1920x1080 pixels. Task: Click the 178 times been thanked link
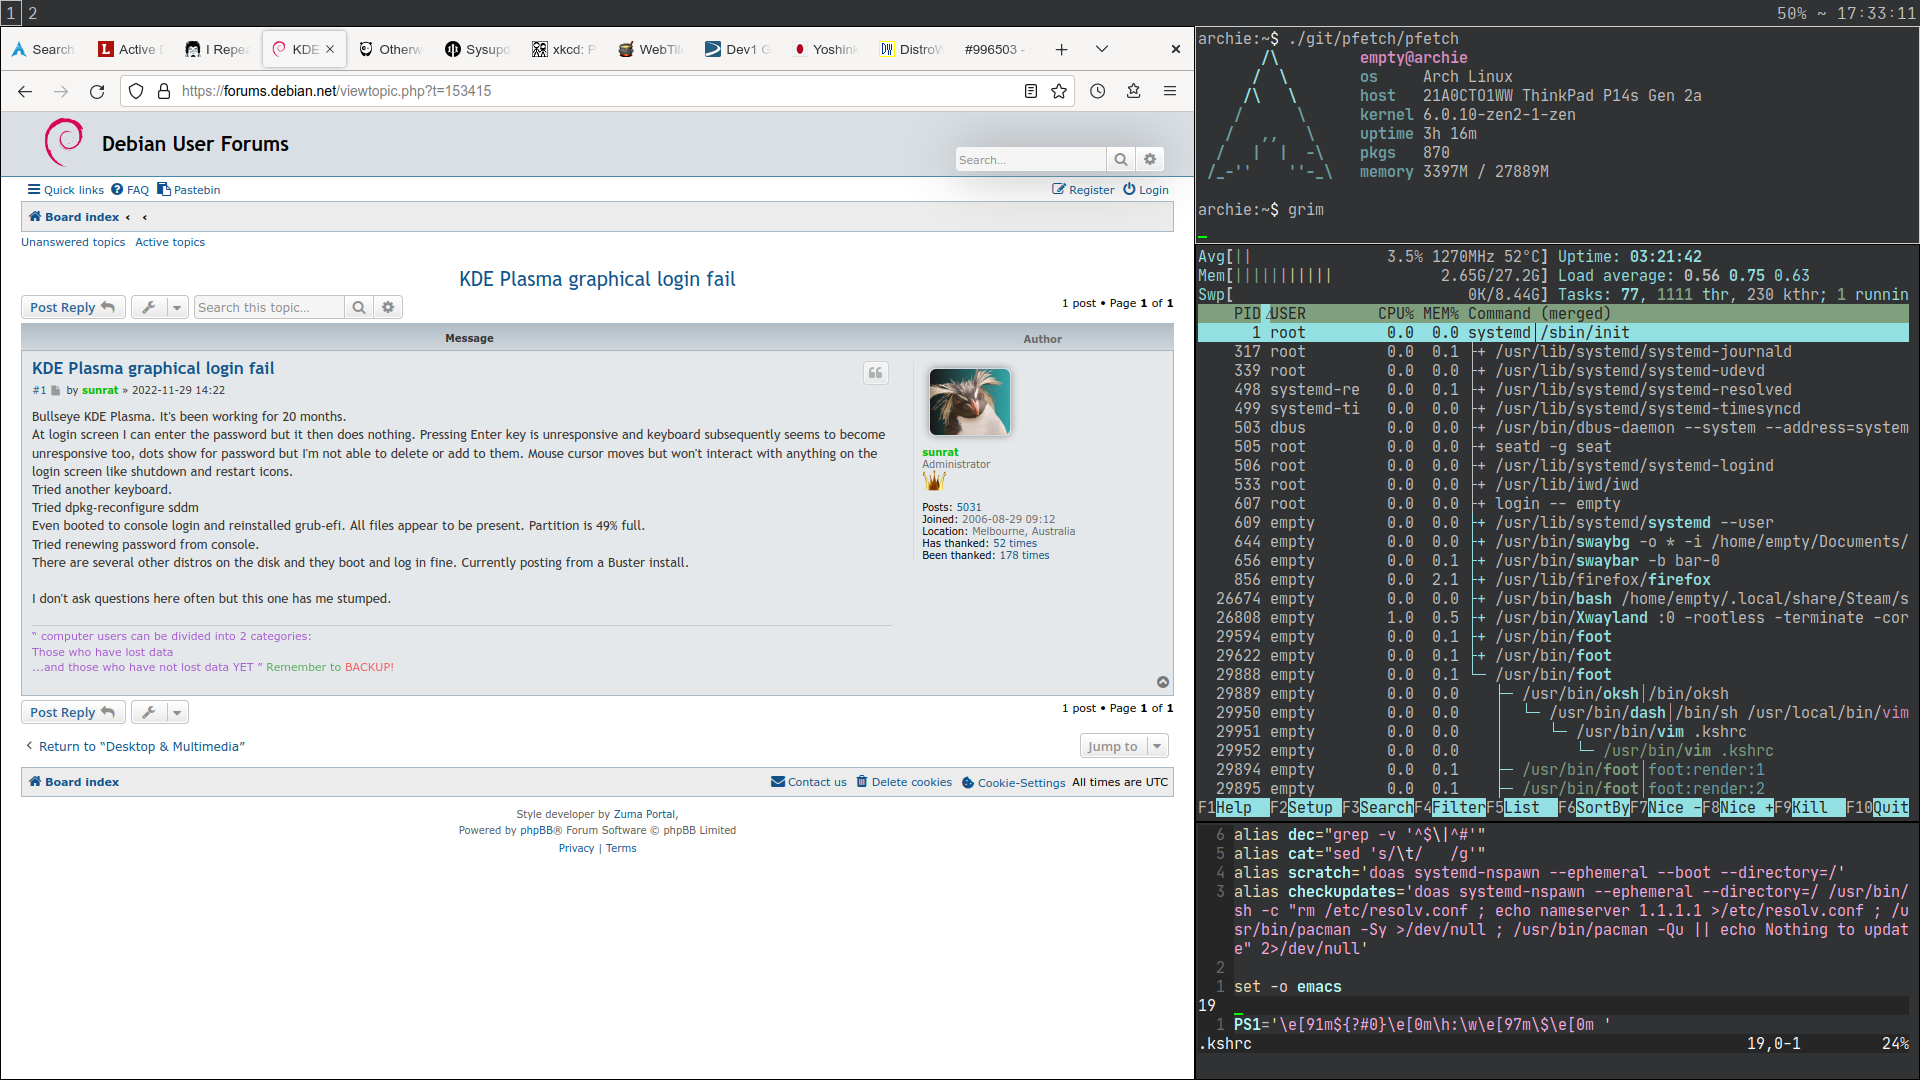1025,555
